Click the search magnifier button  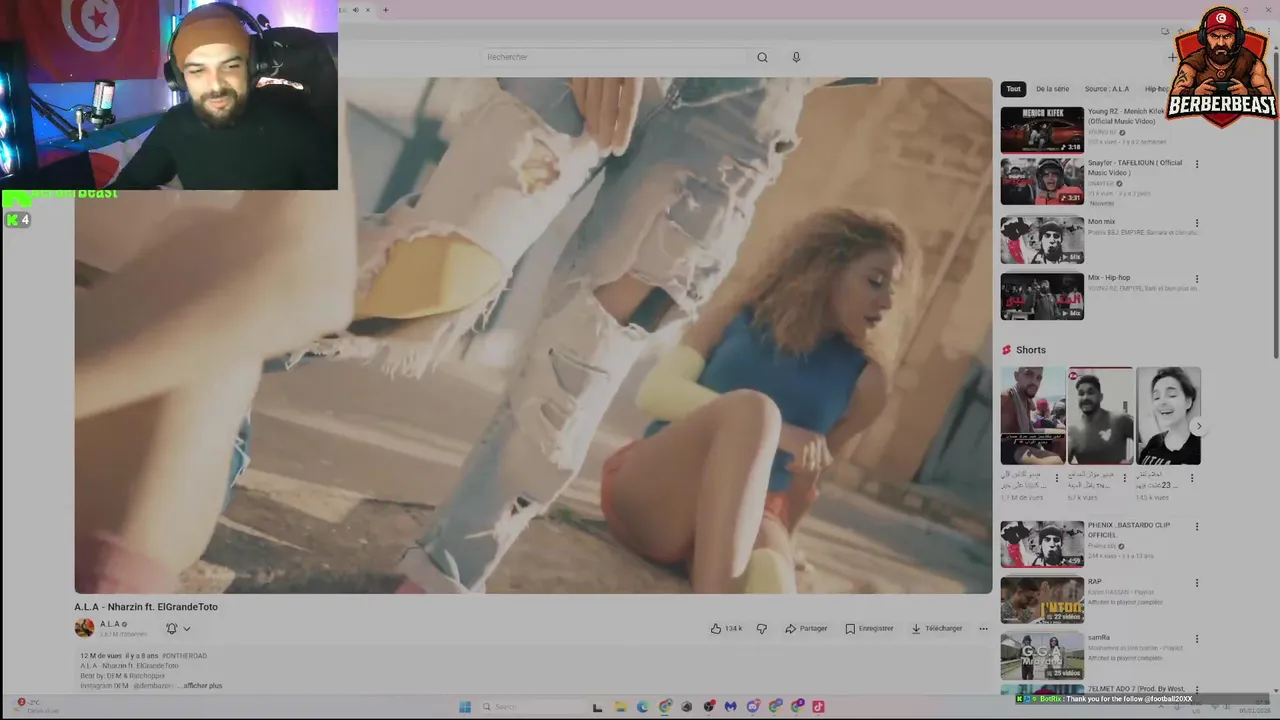[762, 57]
